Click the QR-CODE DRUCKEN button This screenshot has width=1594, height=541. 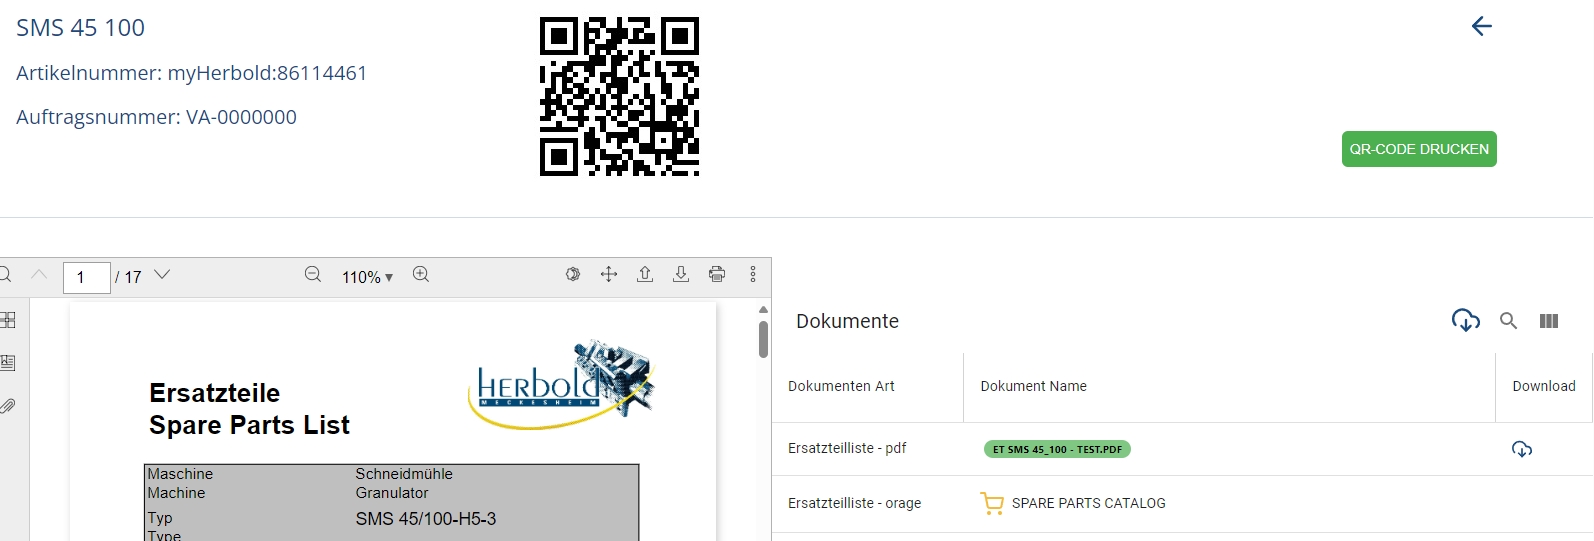[x=1418, y=149]
